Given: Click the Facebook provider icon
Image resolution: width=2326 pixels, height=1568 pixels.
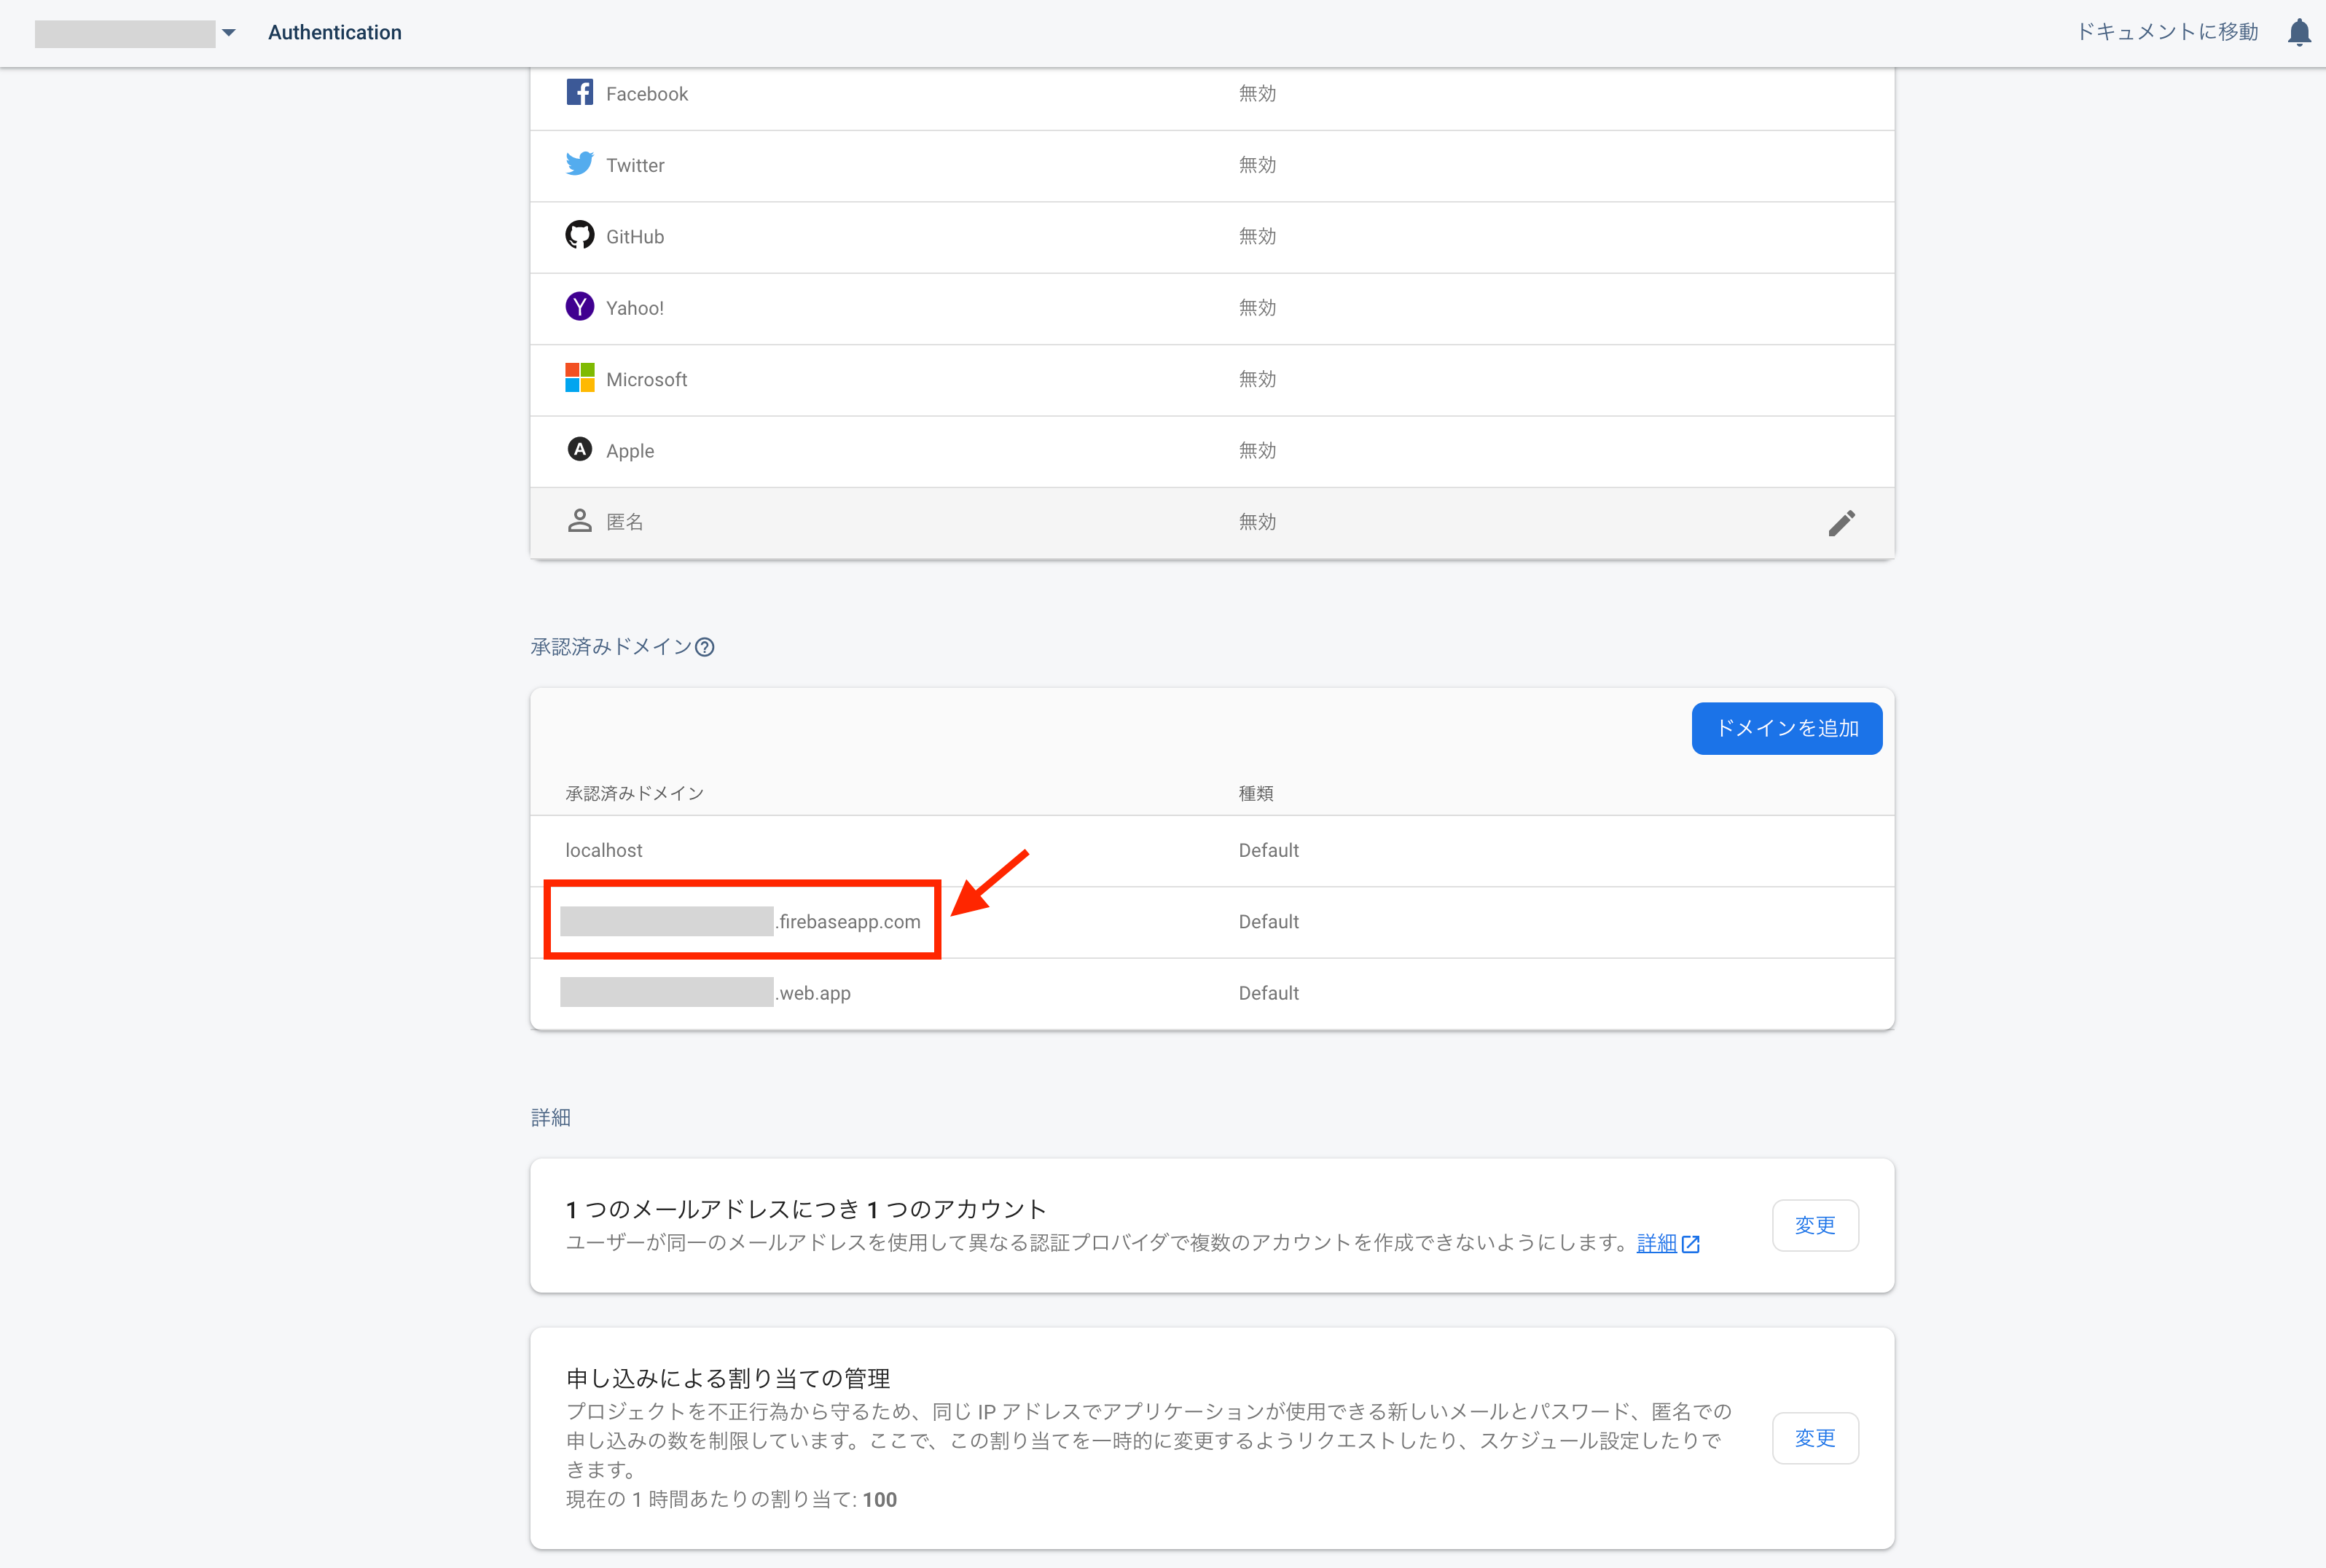Looking at the screenshot, I should (x=579, y=93).
